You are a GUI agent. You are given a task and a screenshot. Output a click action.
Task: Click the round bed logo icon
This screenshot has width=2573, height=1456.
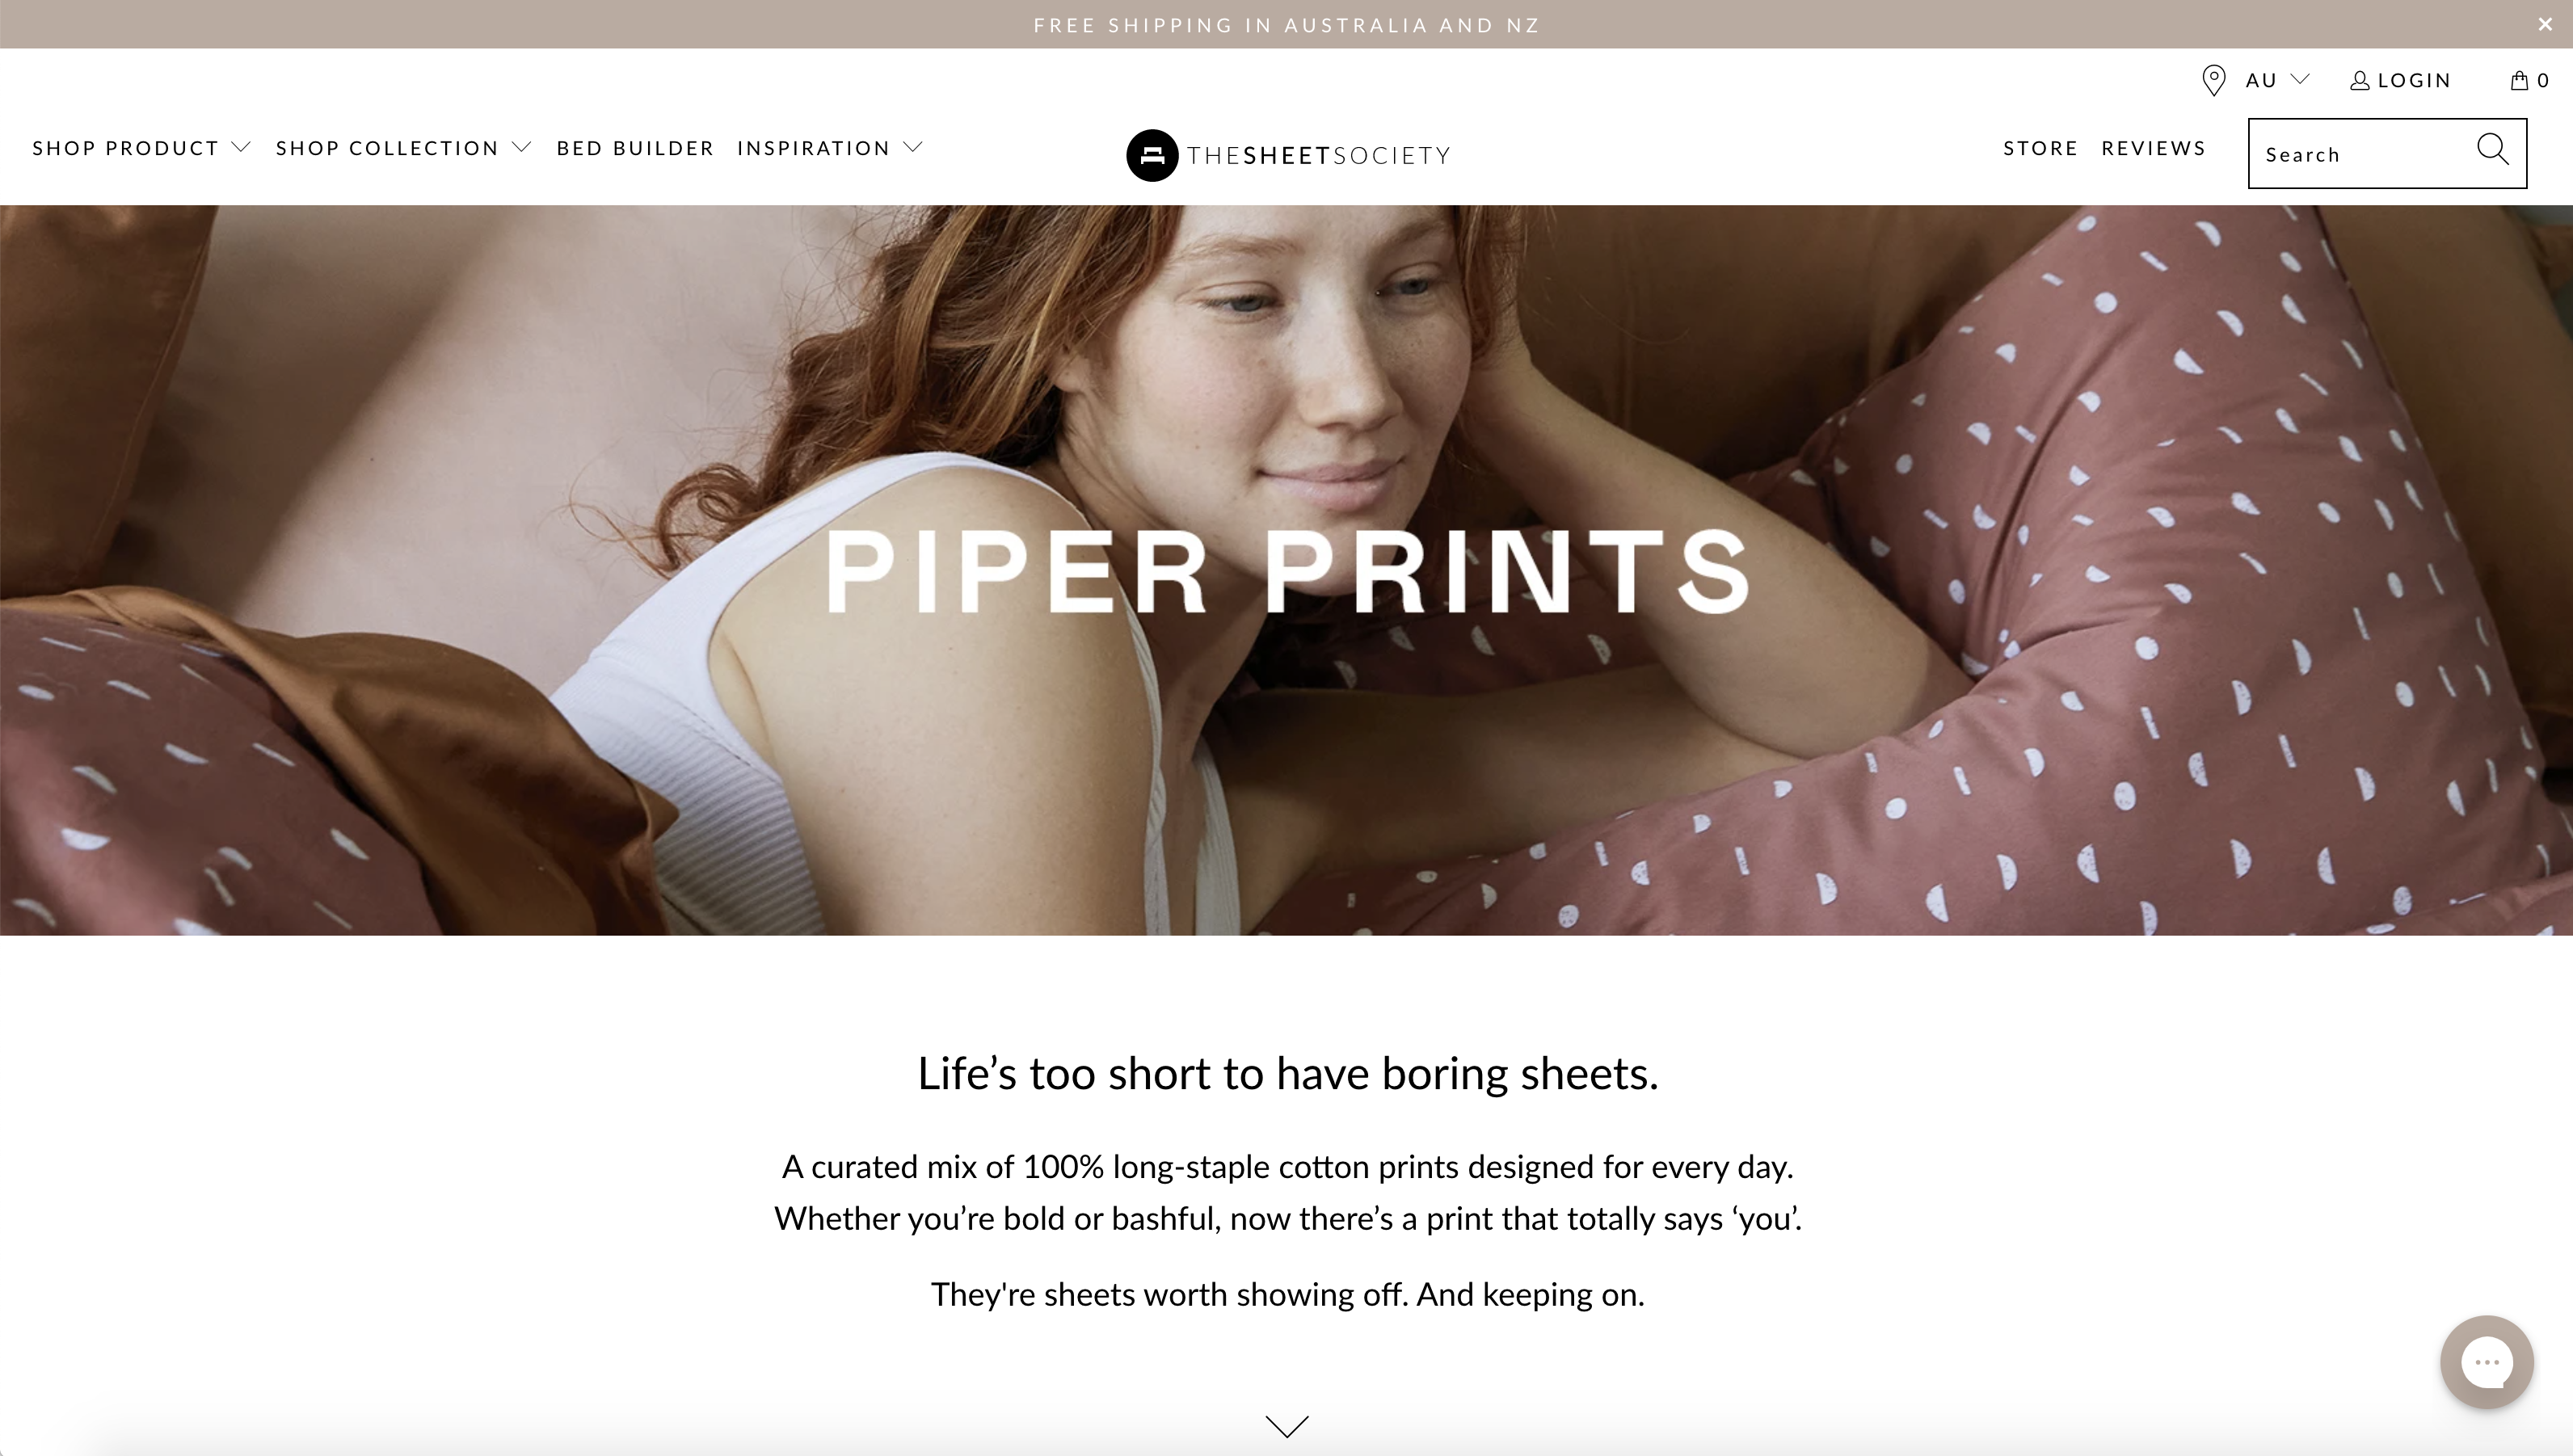point(1152,155)
